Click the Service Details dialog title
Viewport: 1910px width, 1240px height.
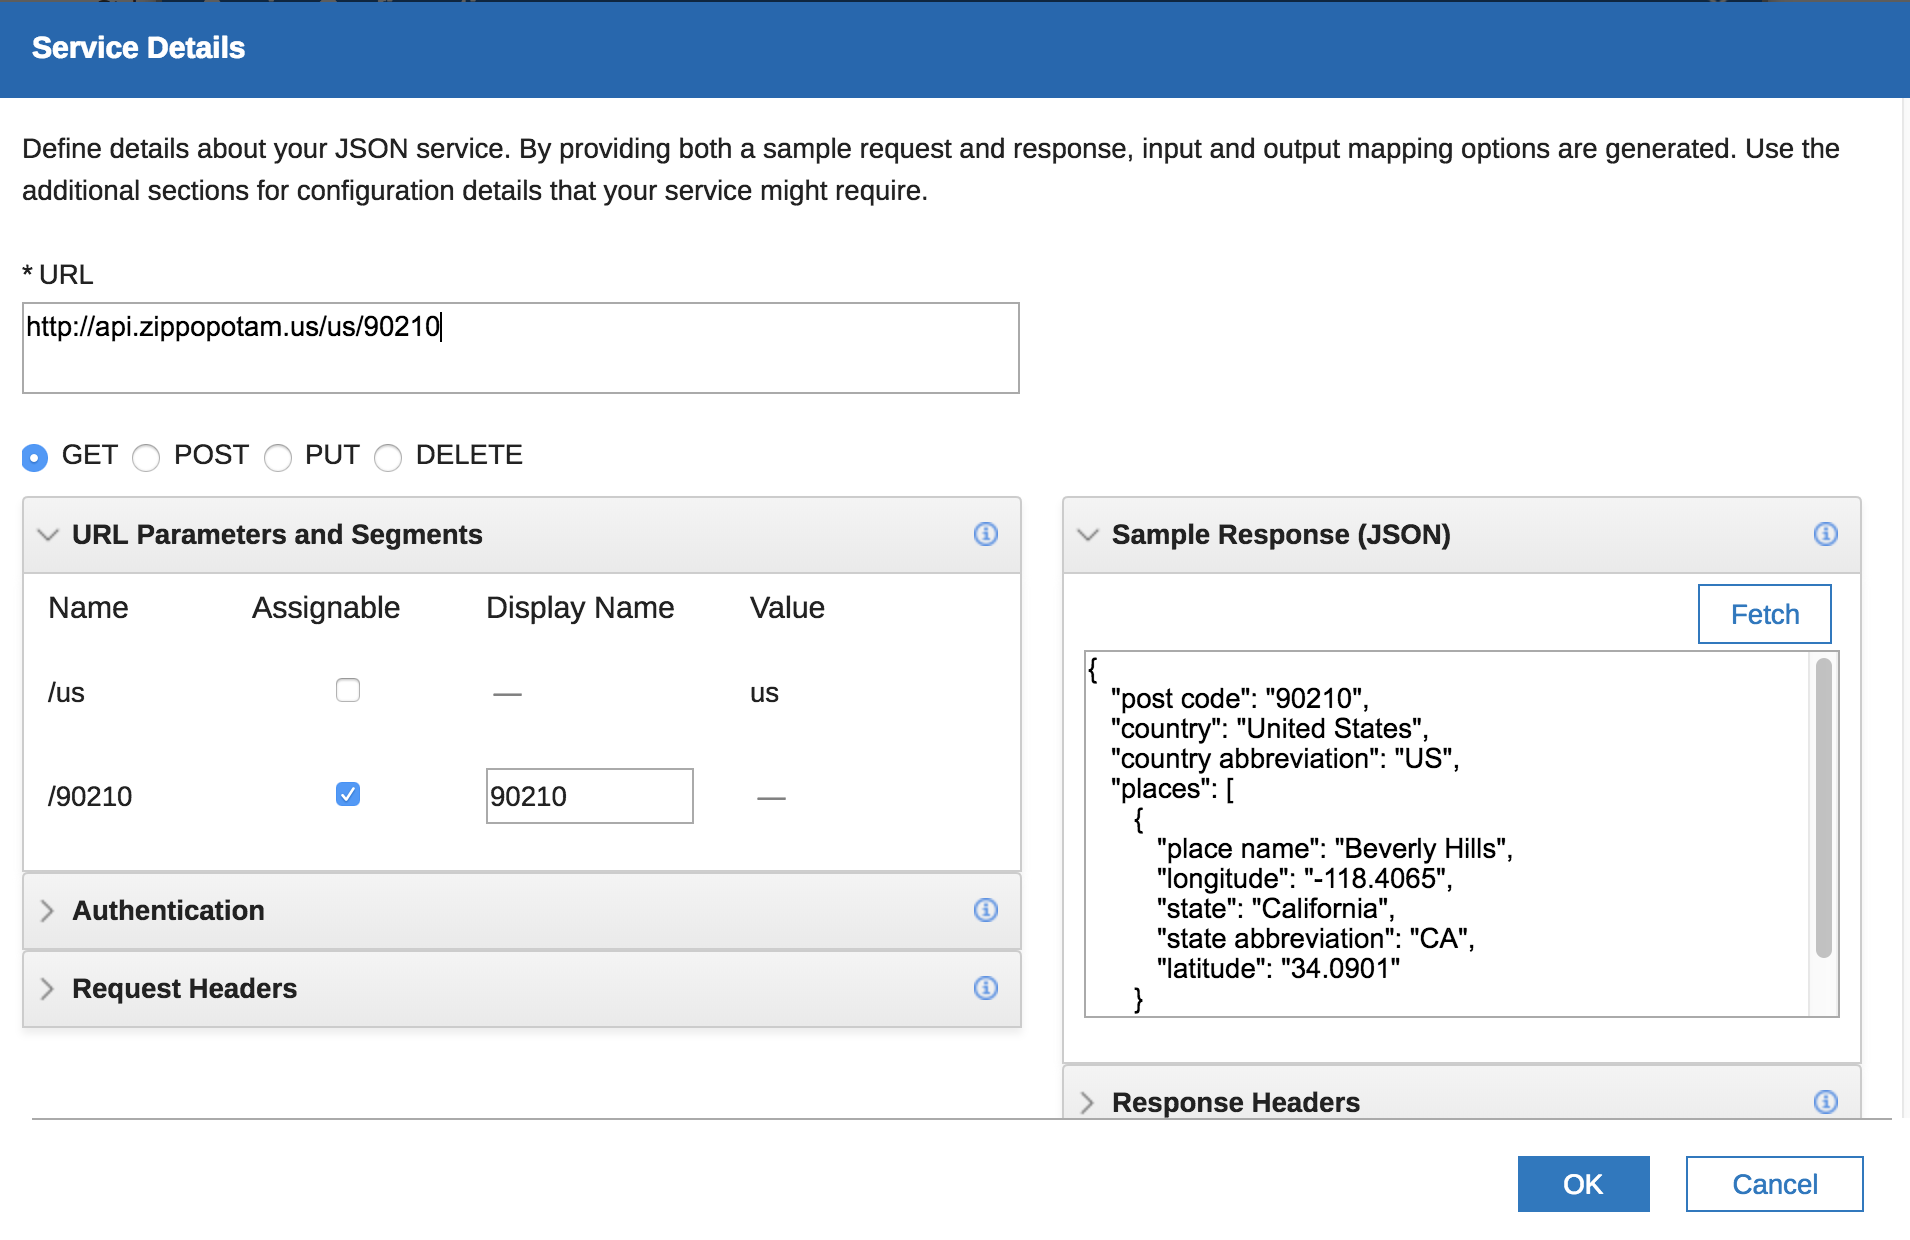coord(138,48)
